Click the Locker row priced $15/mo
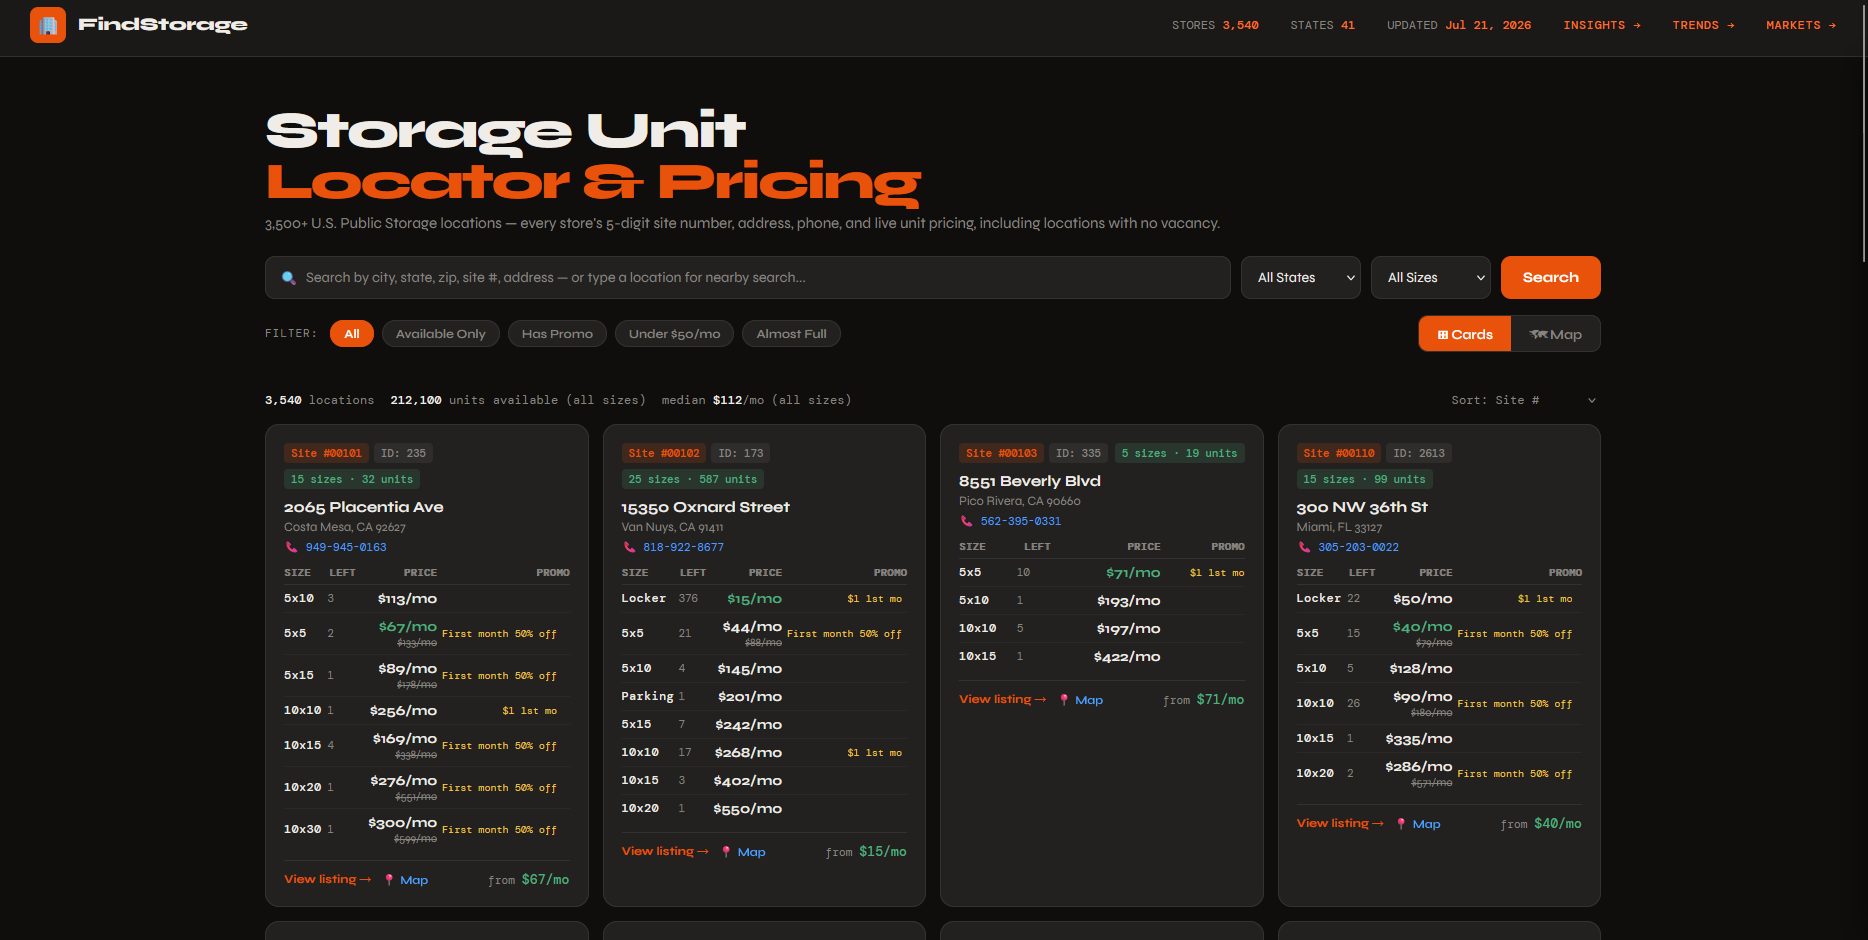The image size is (1868, 940). 764,599
